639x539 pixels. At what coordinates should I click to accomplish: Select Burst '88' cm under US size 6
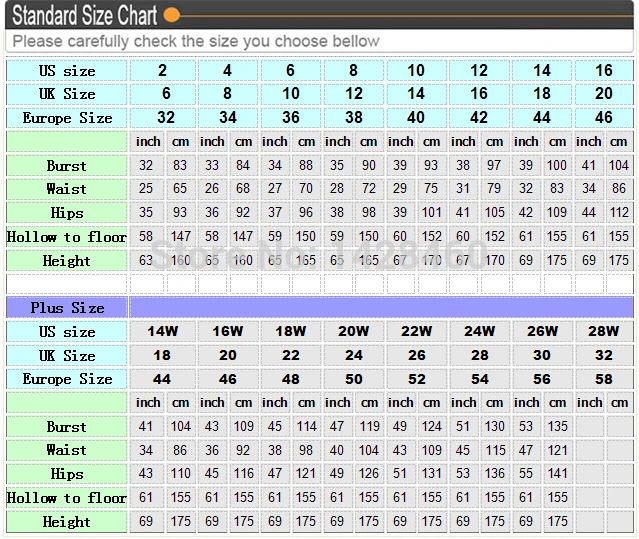coord(306,165)
